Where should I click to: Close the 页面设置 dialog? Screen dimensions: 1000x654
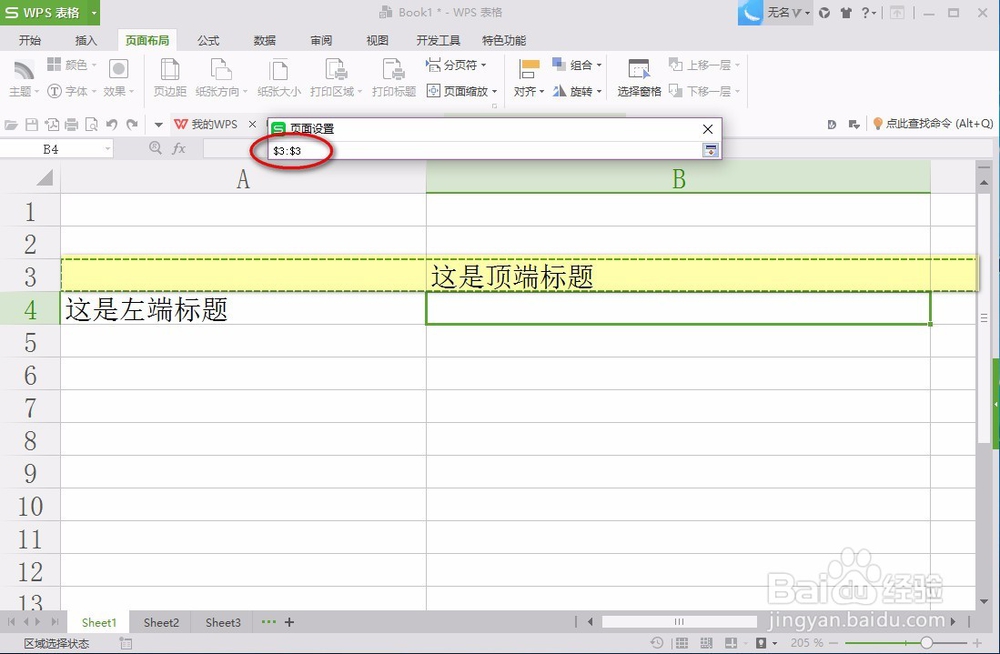tap(708, 129)
